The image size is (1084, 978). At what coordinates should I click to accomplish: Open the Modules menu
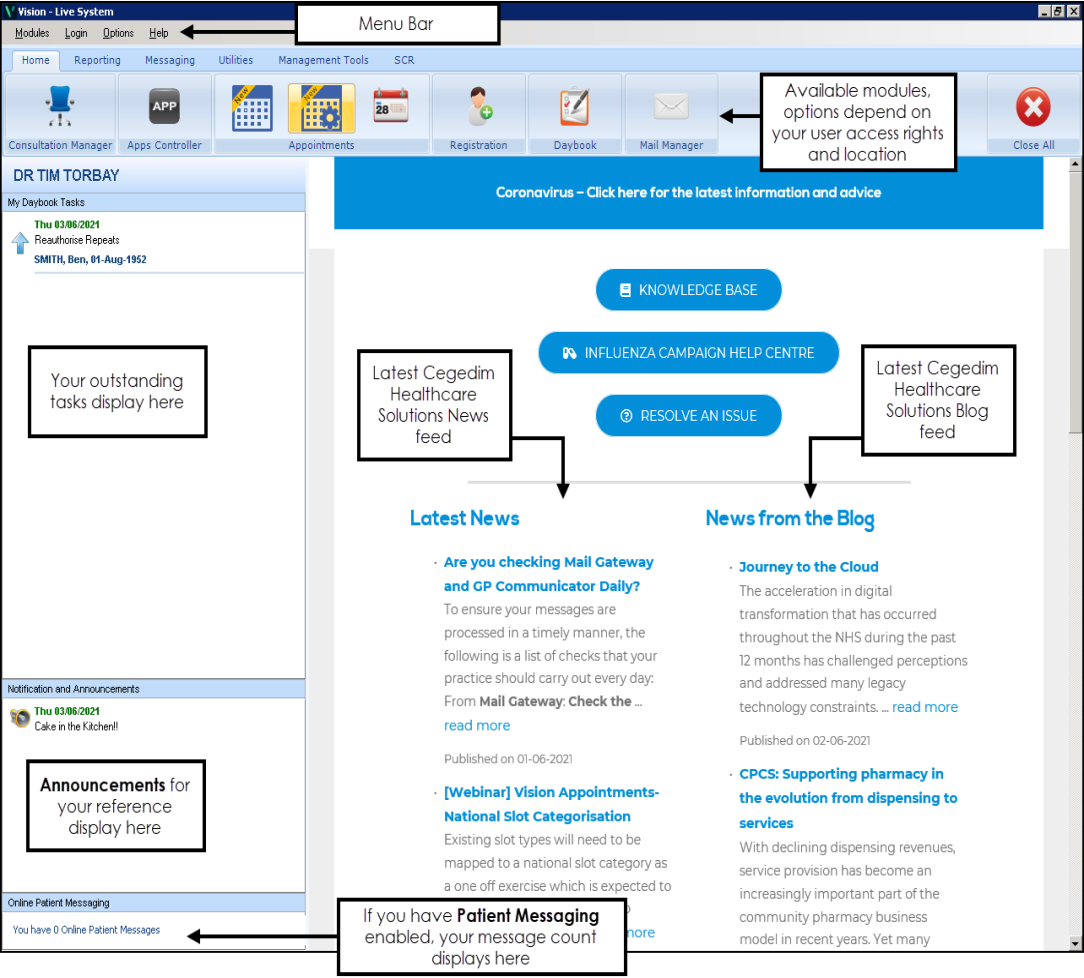(32, 32)
